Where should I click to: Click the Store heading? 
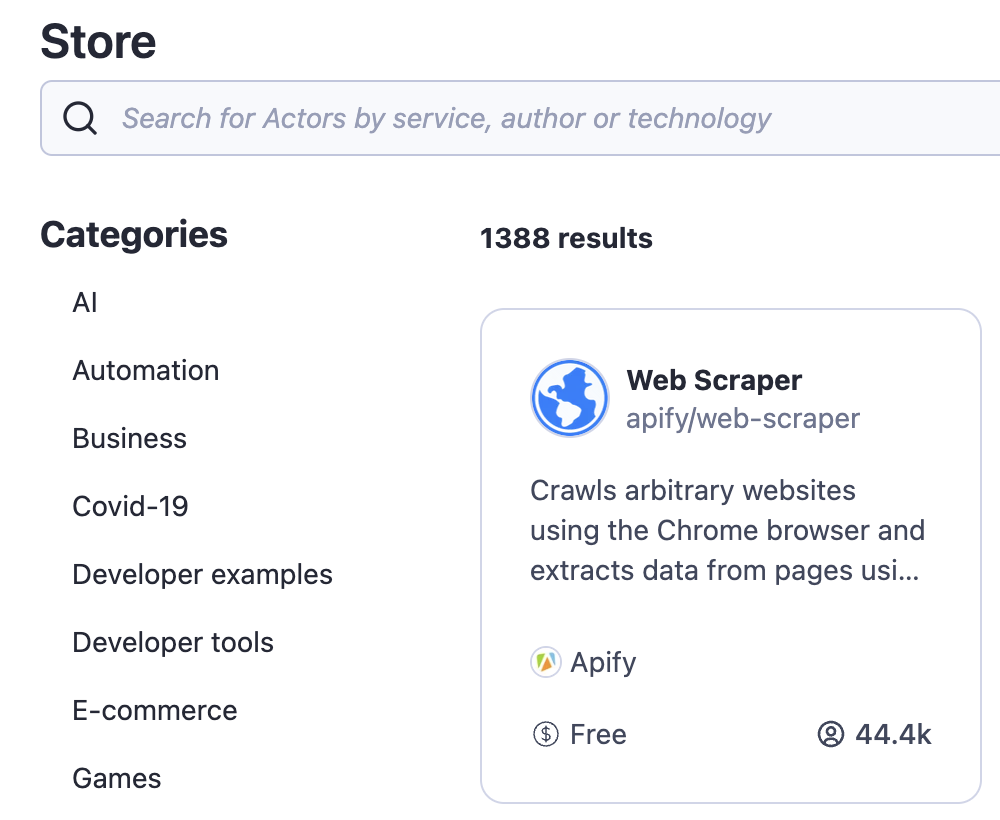pos(97,40)
